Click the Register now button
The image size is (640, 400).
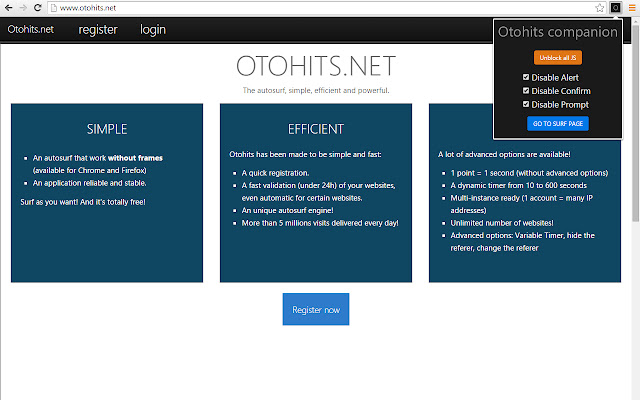click(x=316, y=309)
